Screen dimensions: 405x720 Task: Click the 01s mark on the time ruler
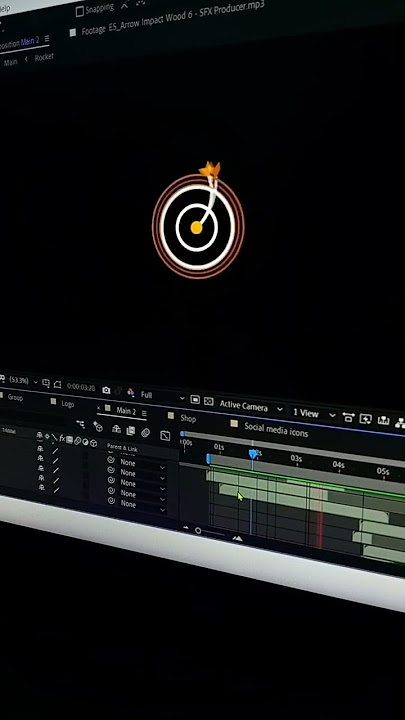click(x=219, y=447)
